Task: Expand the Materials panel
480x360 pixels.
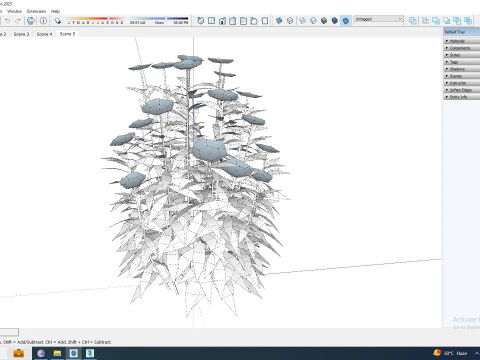Action: click(462, 41)
